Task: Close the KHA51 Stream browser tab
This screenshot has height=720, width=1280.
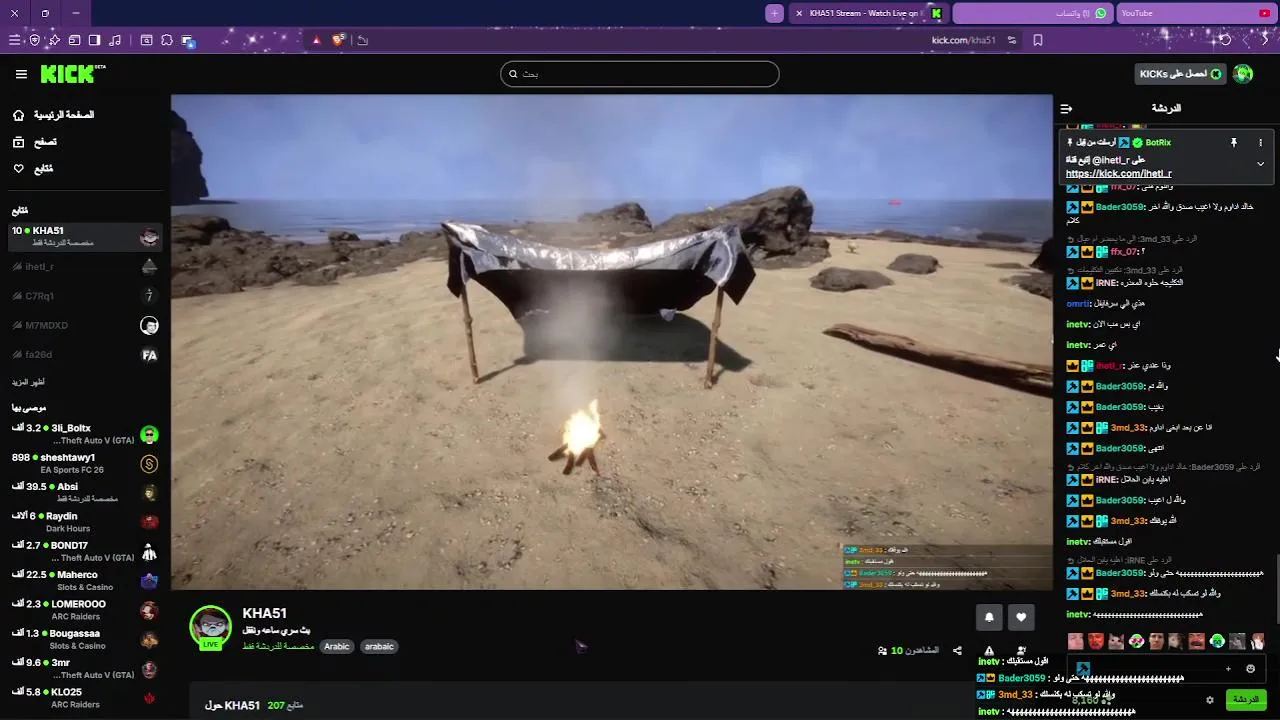Action: [x=798, y=13]
